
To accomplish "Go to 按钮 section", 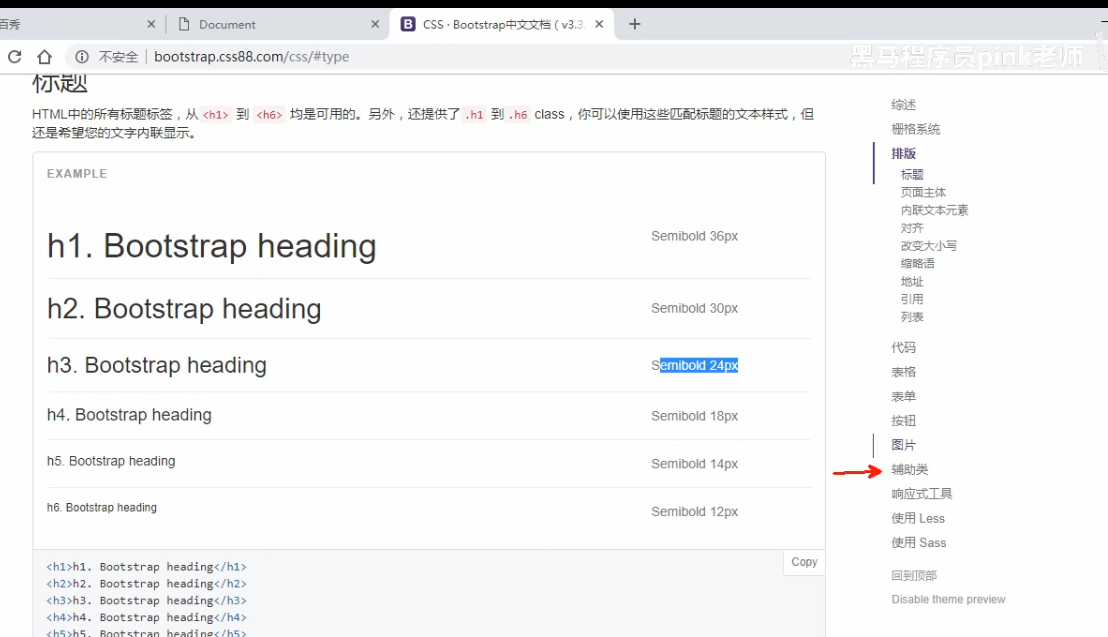I will click(x=904, y=421).
